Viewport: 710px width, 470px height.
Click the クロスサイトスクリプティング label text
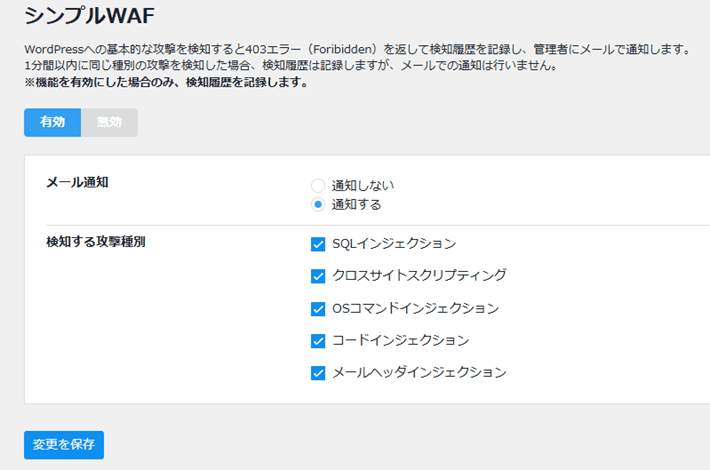tap(419, 275)
